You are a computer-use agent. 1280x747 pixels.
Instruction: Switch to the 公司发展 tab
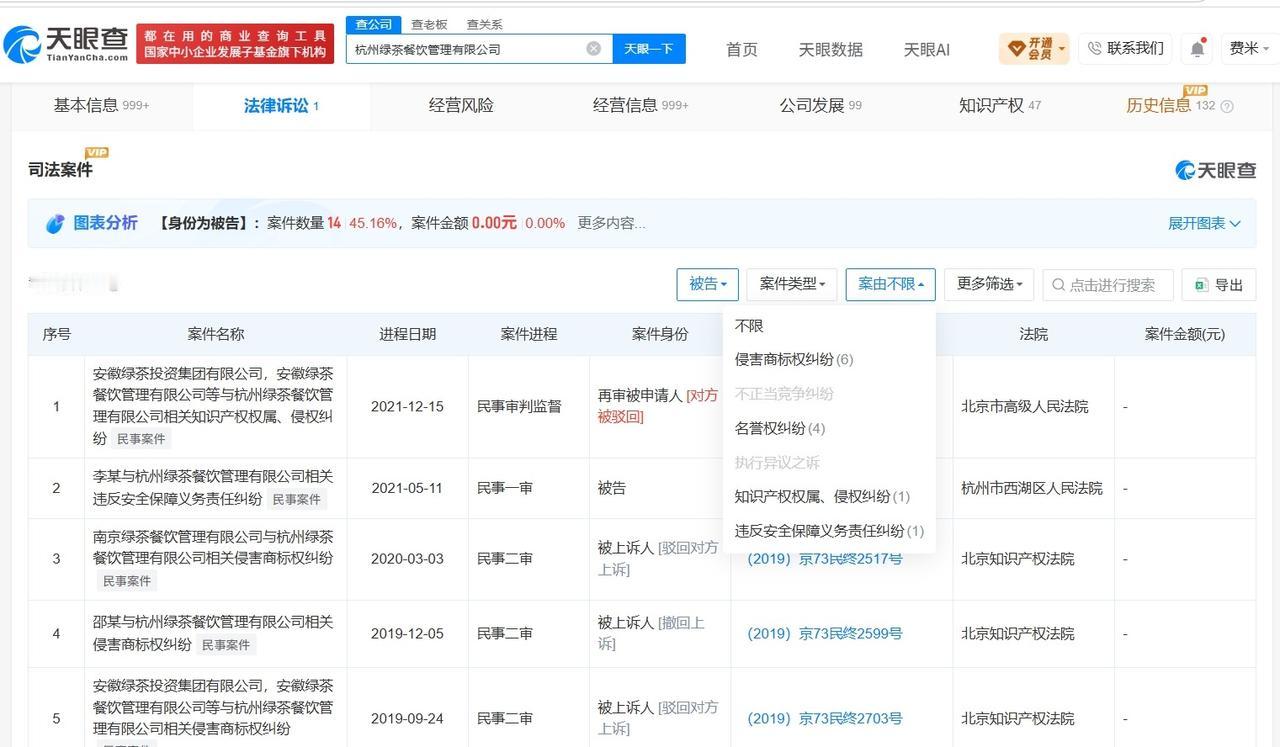tap(820, 105)
